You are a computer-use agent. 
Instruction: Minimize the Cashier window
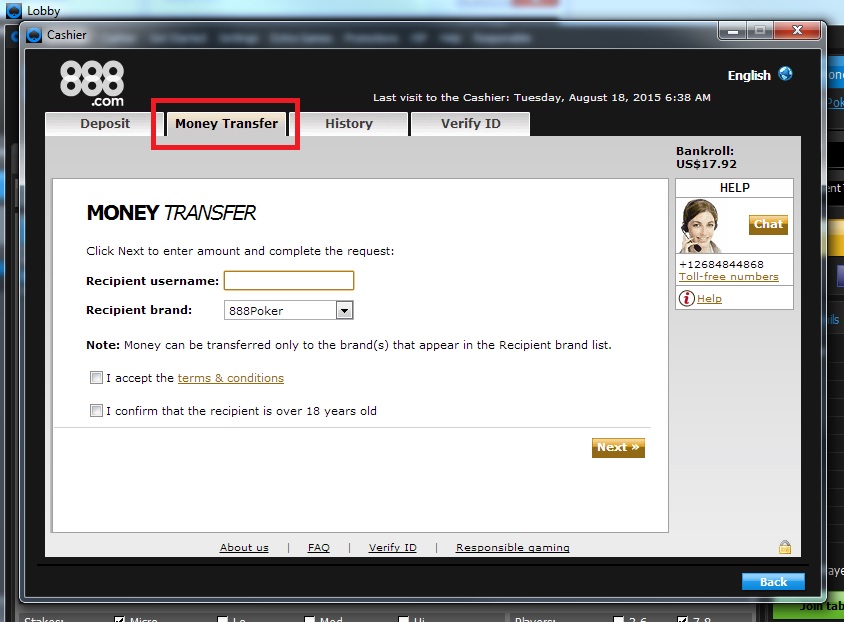pyautogui.click(x=733, y=31)
